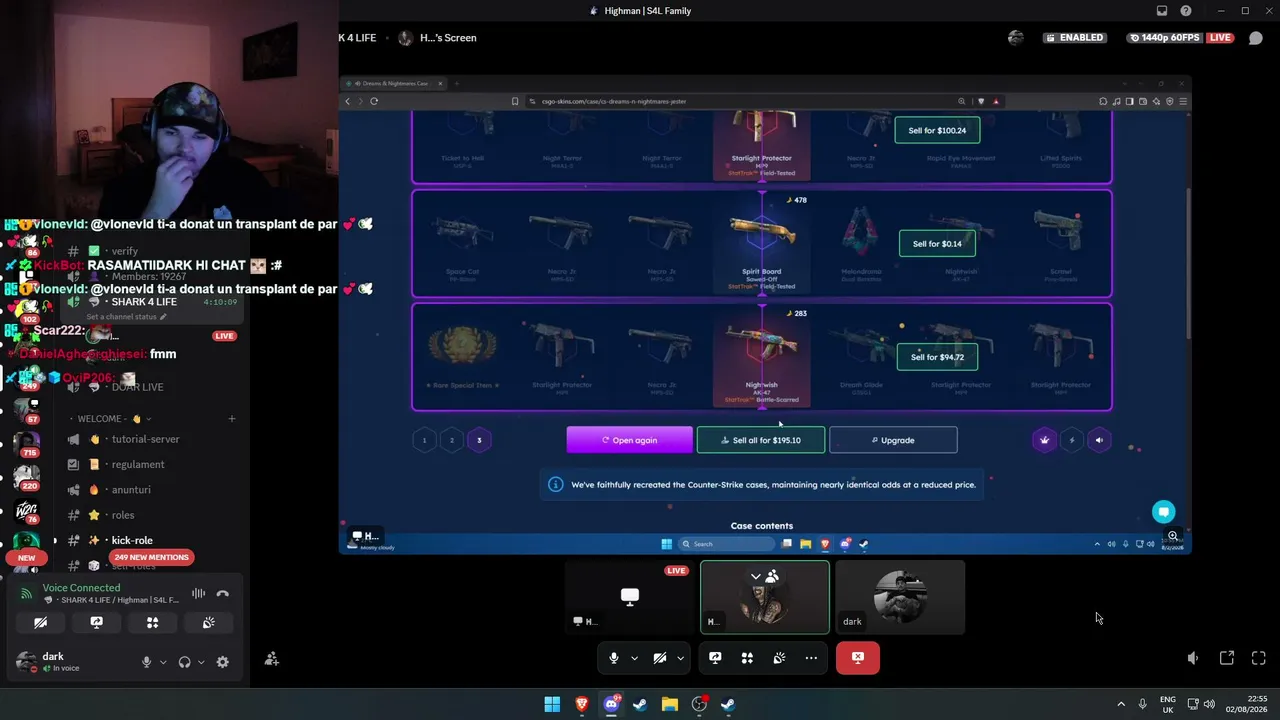Open soundboard from the Voice Connected panel
This screenshot has height=720, width=1280.
click(x=208, y=622)
